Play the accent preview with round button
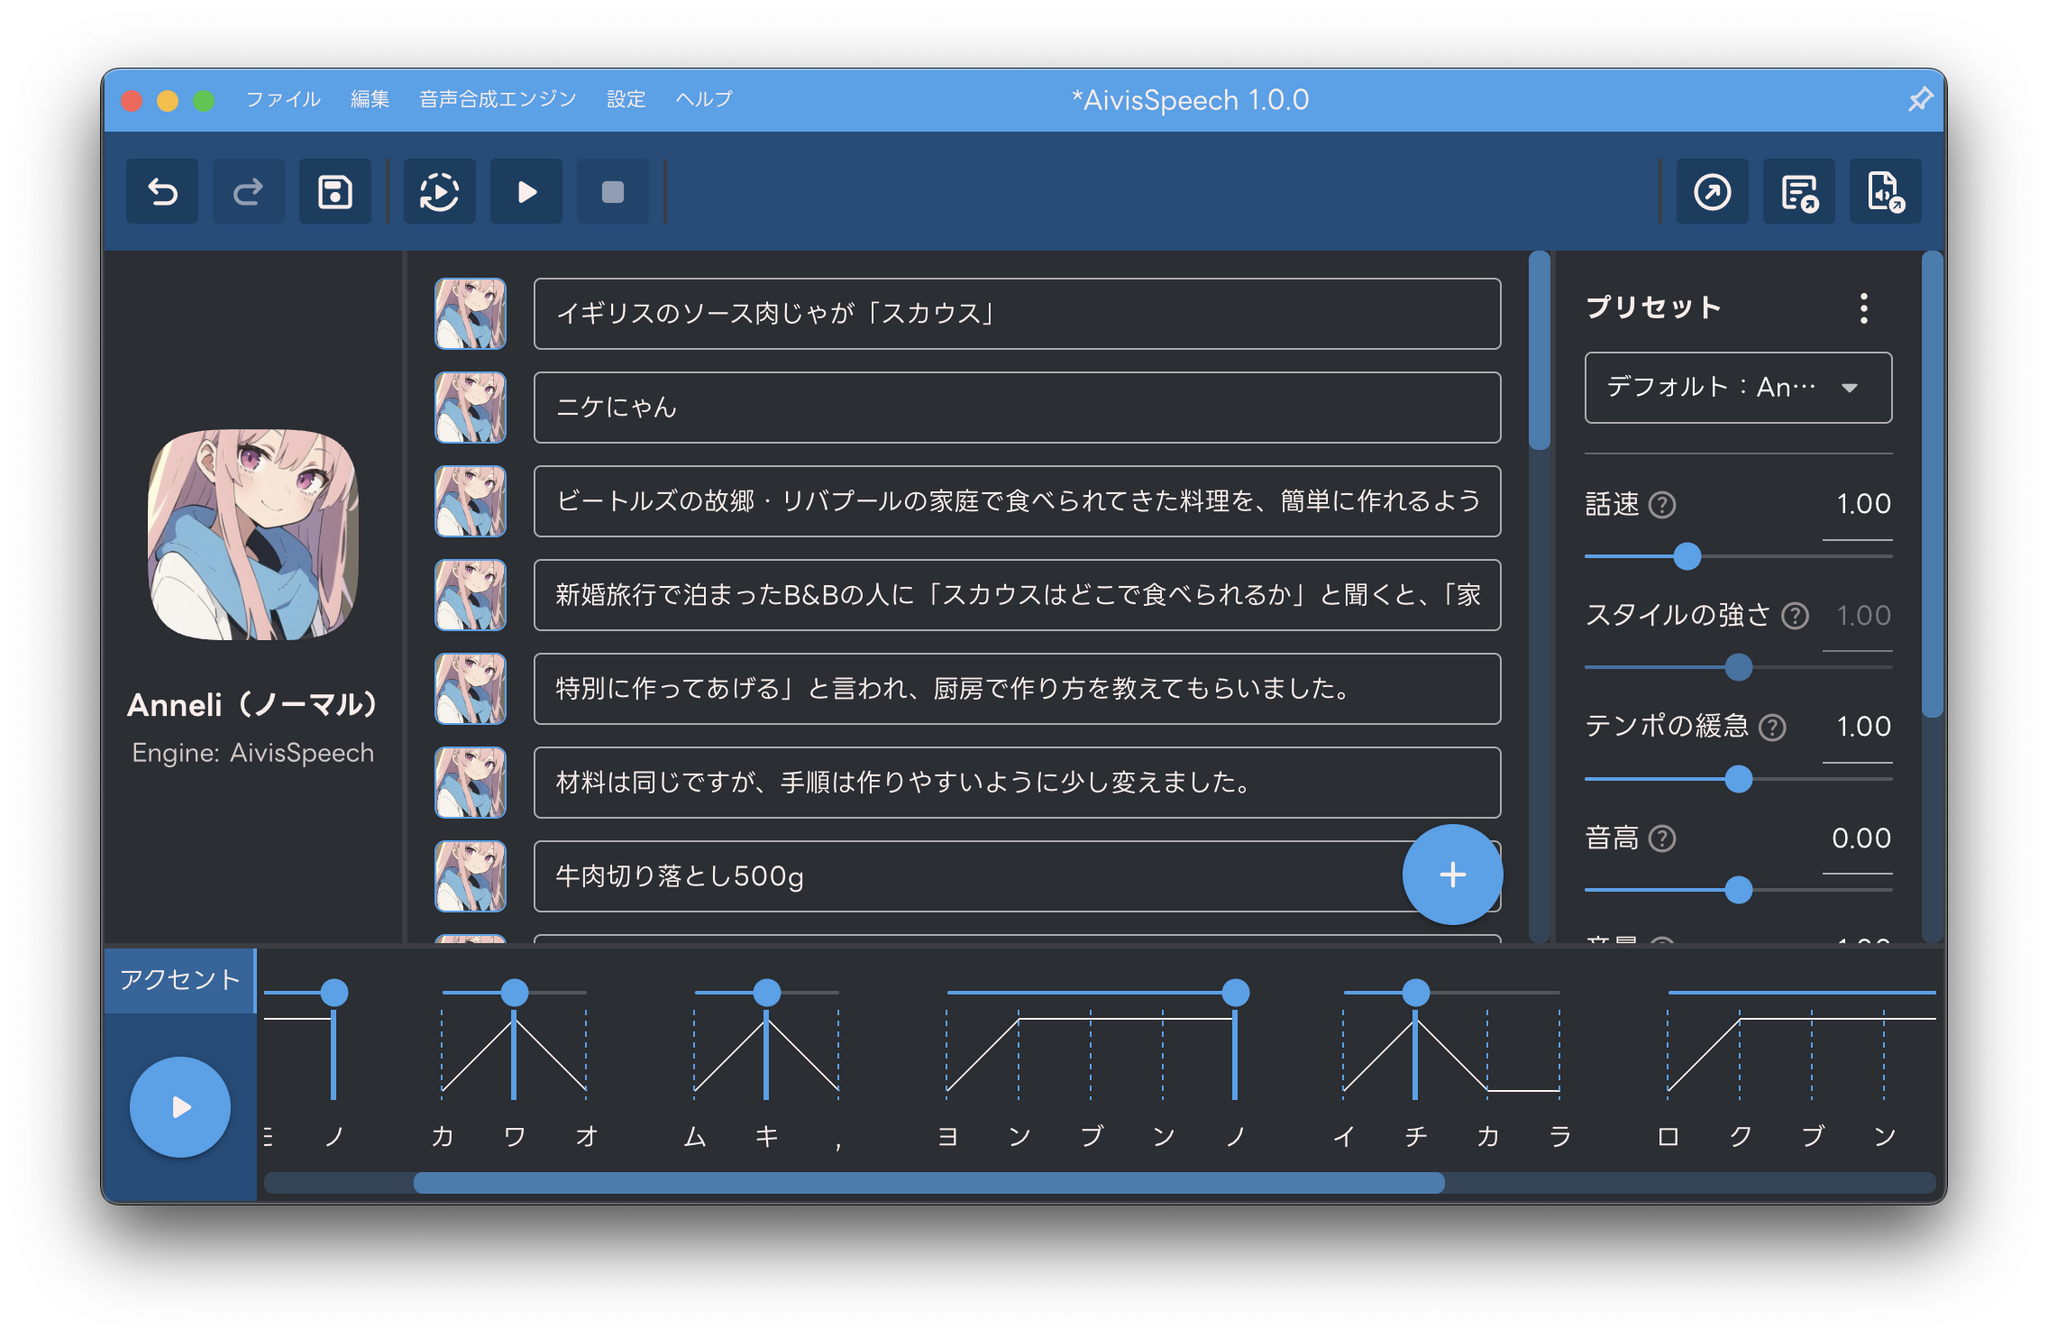 pyautogui.click(x=180, y=1107)
